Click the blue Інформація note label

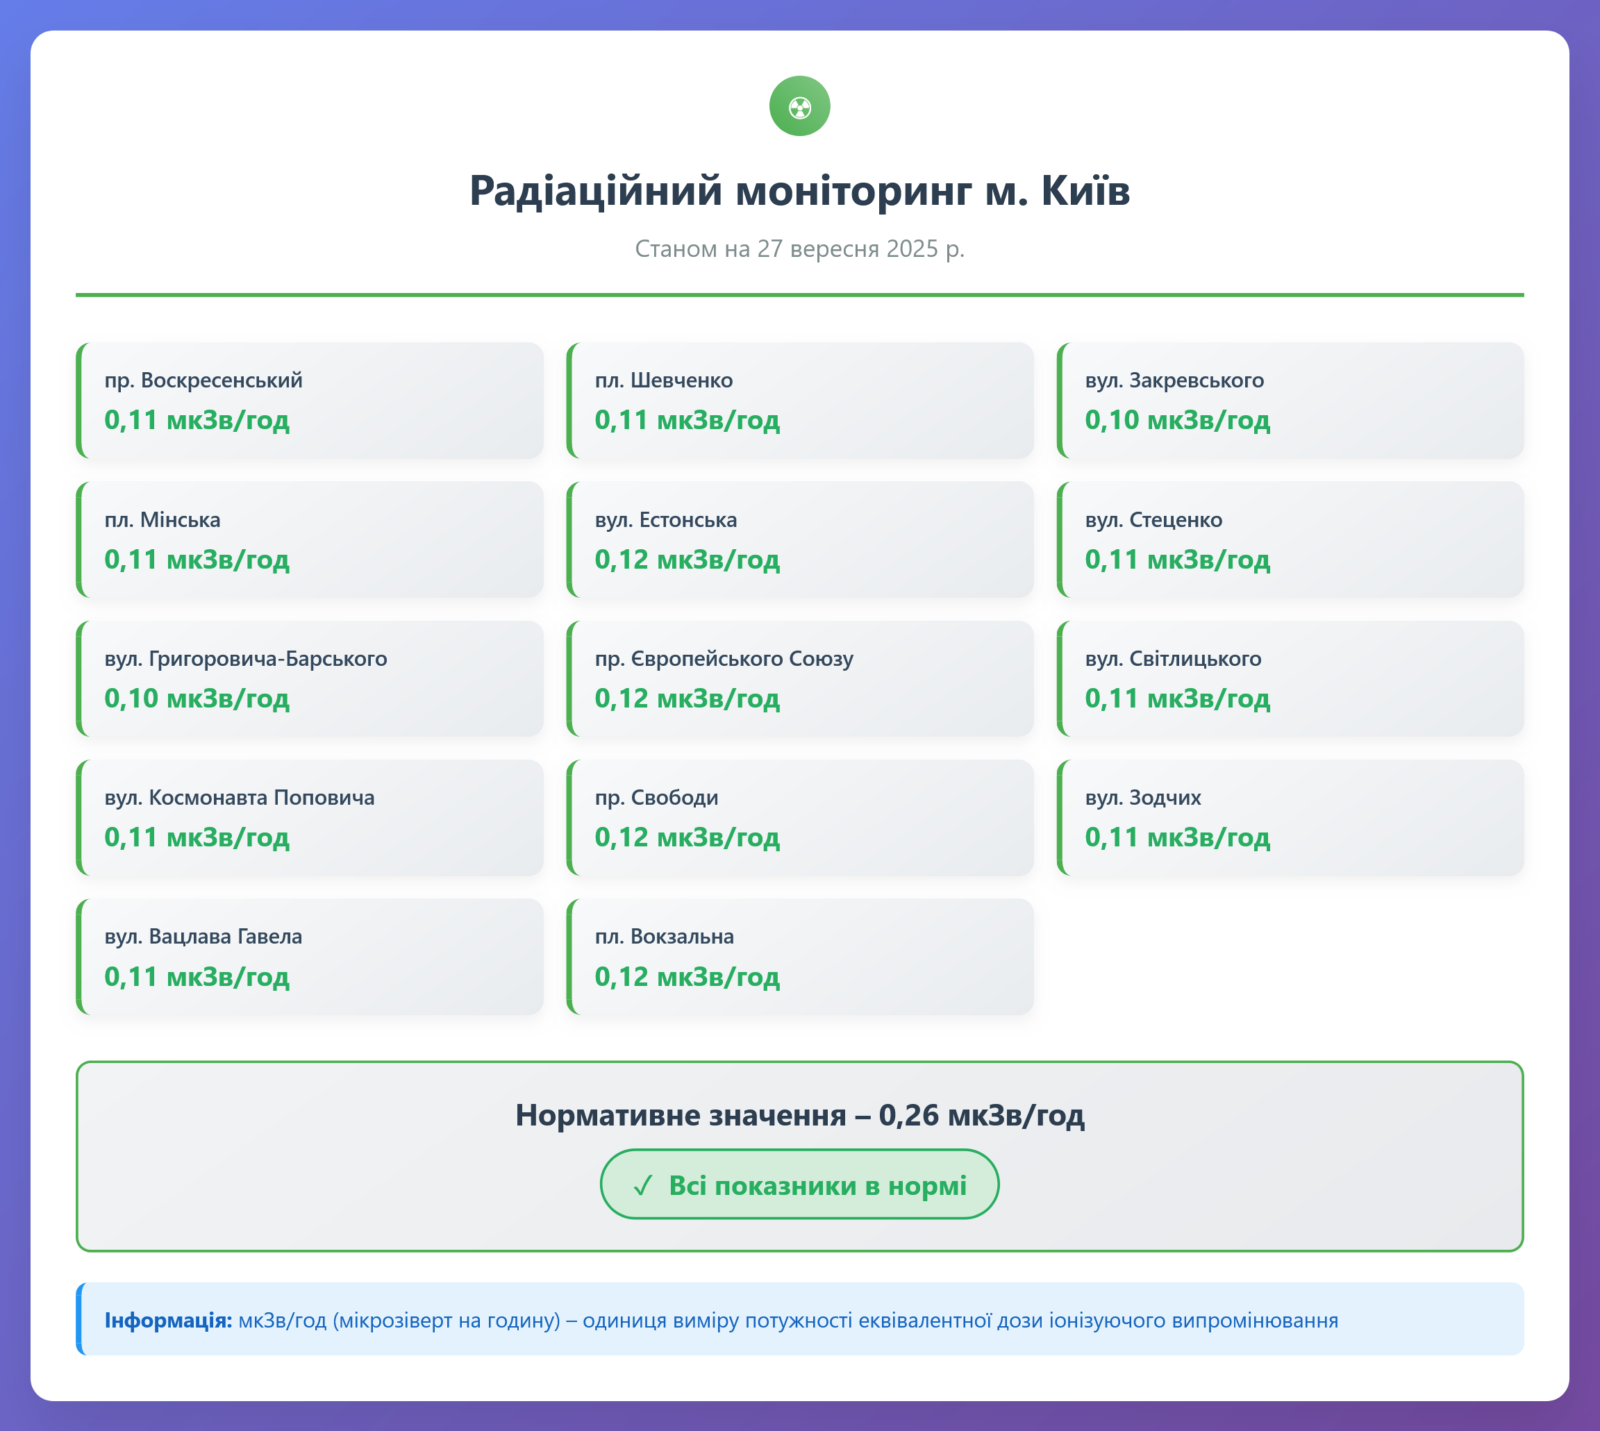(x=168, y=1320)
